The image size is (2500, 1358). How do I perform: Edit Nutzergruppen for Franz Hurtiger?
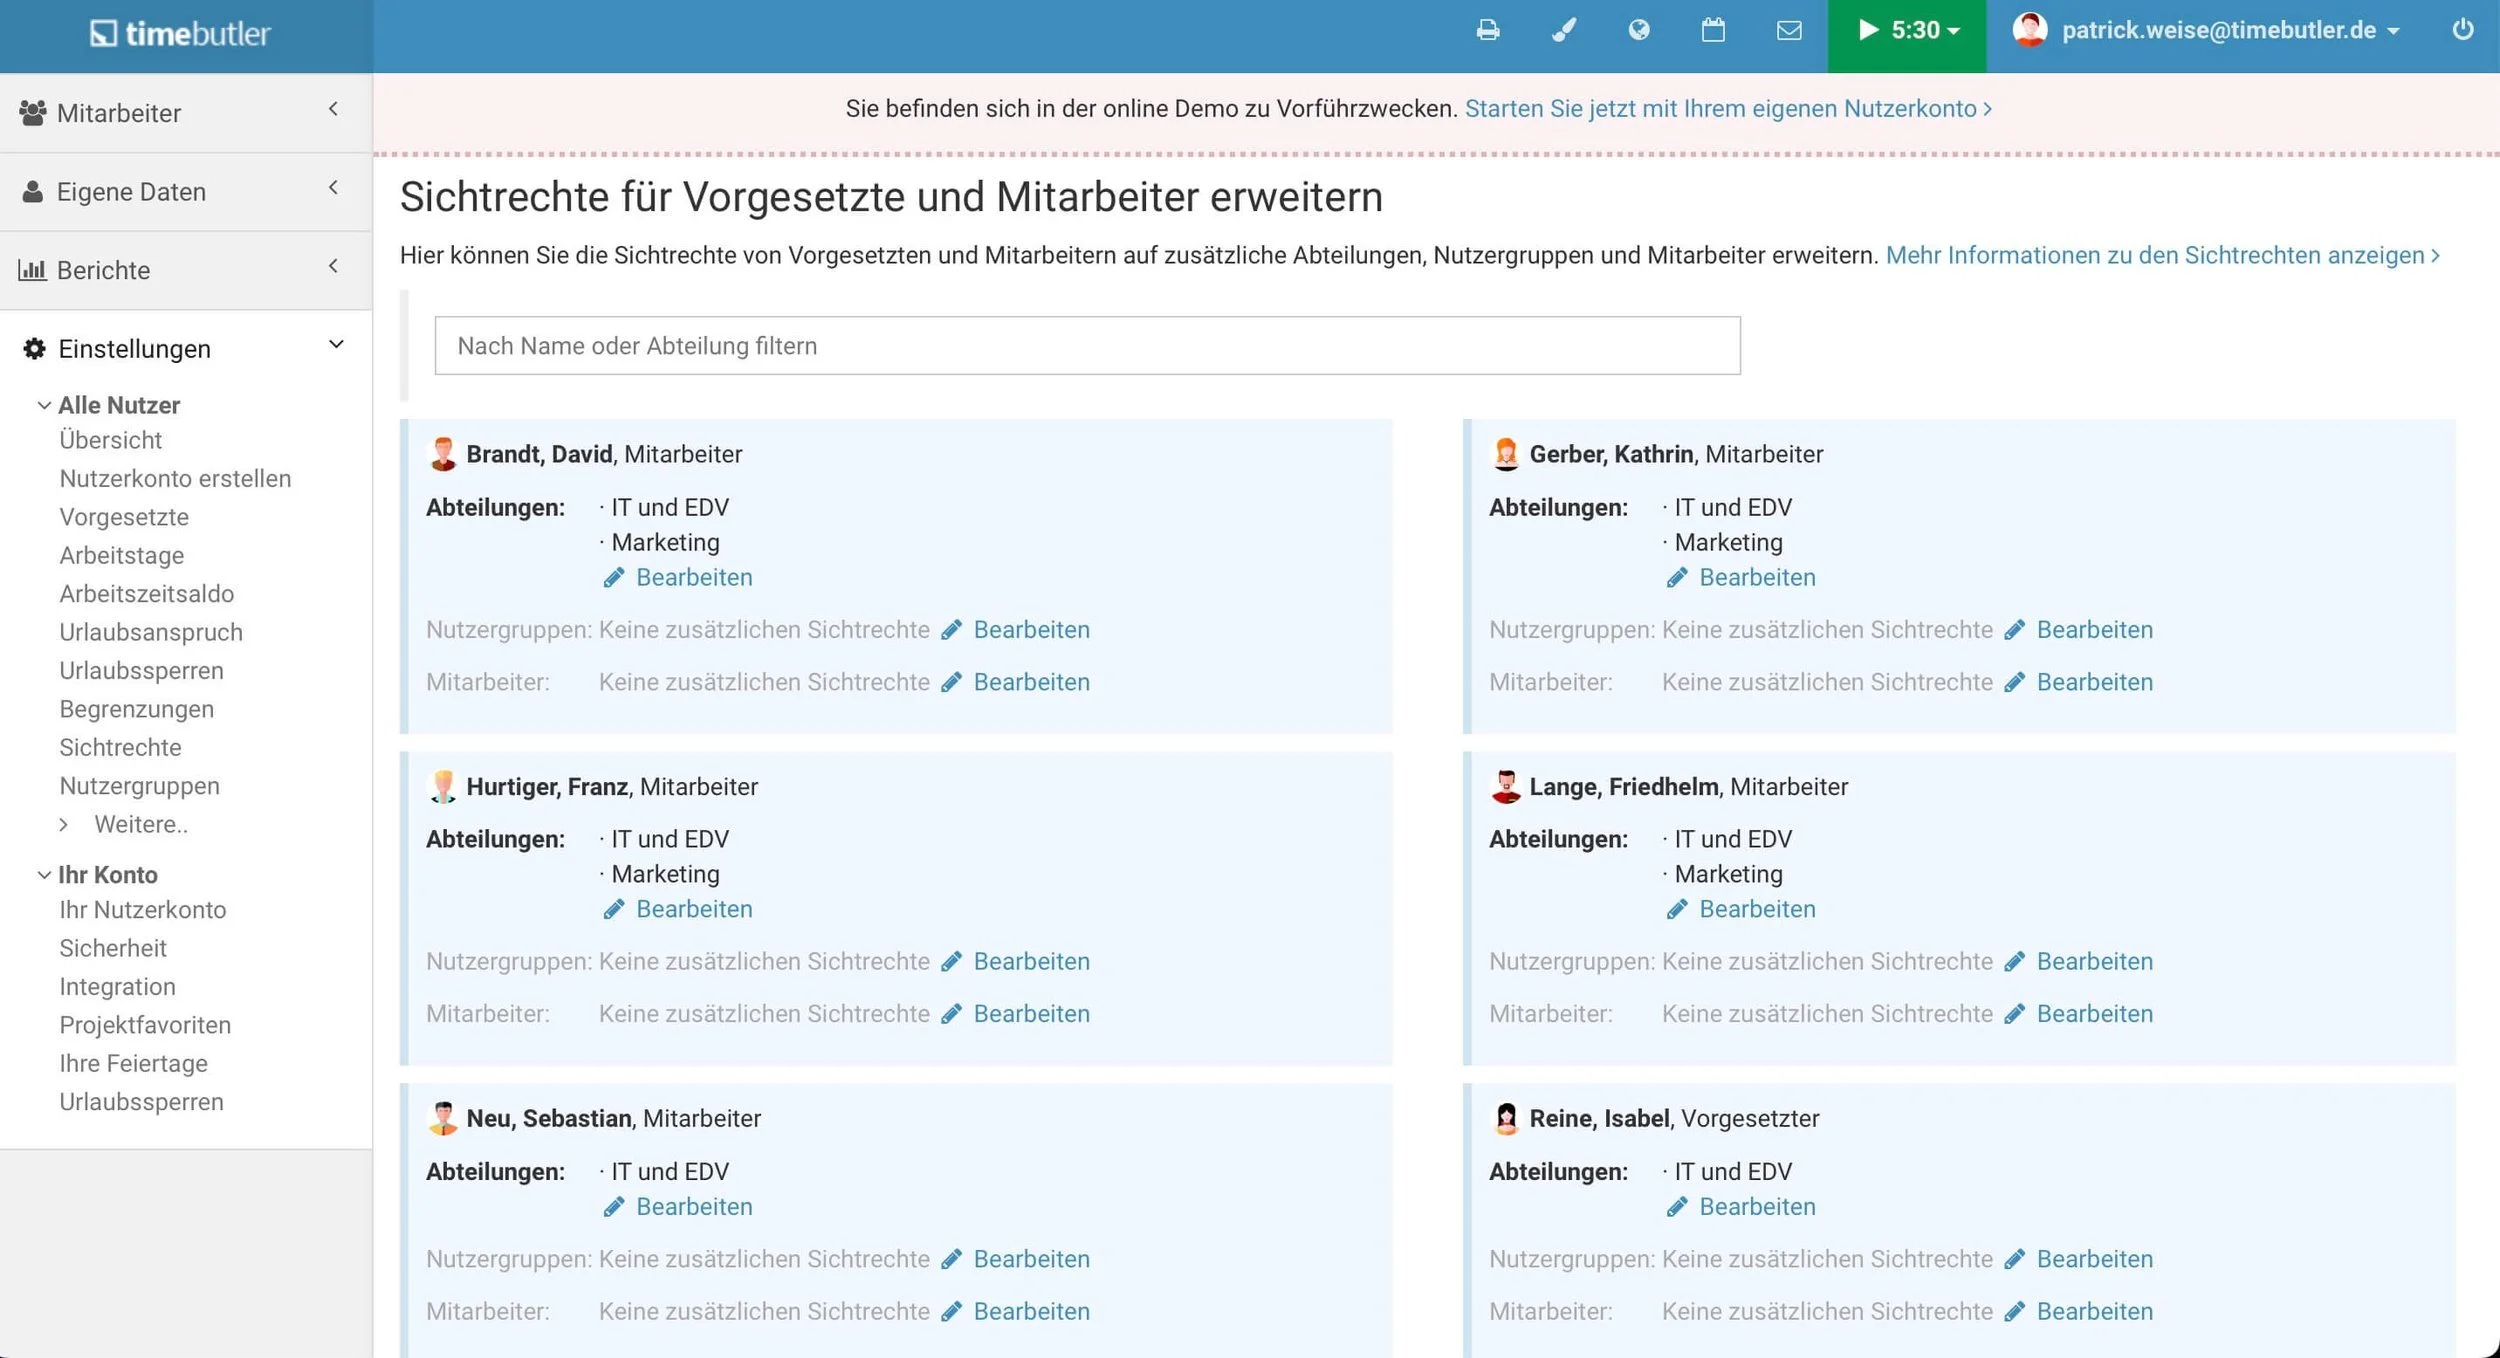click(x=1030, y=961)
